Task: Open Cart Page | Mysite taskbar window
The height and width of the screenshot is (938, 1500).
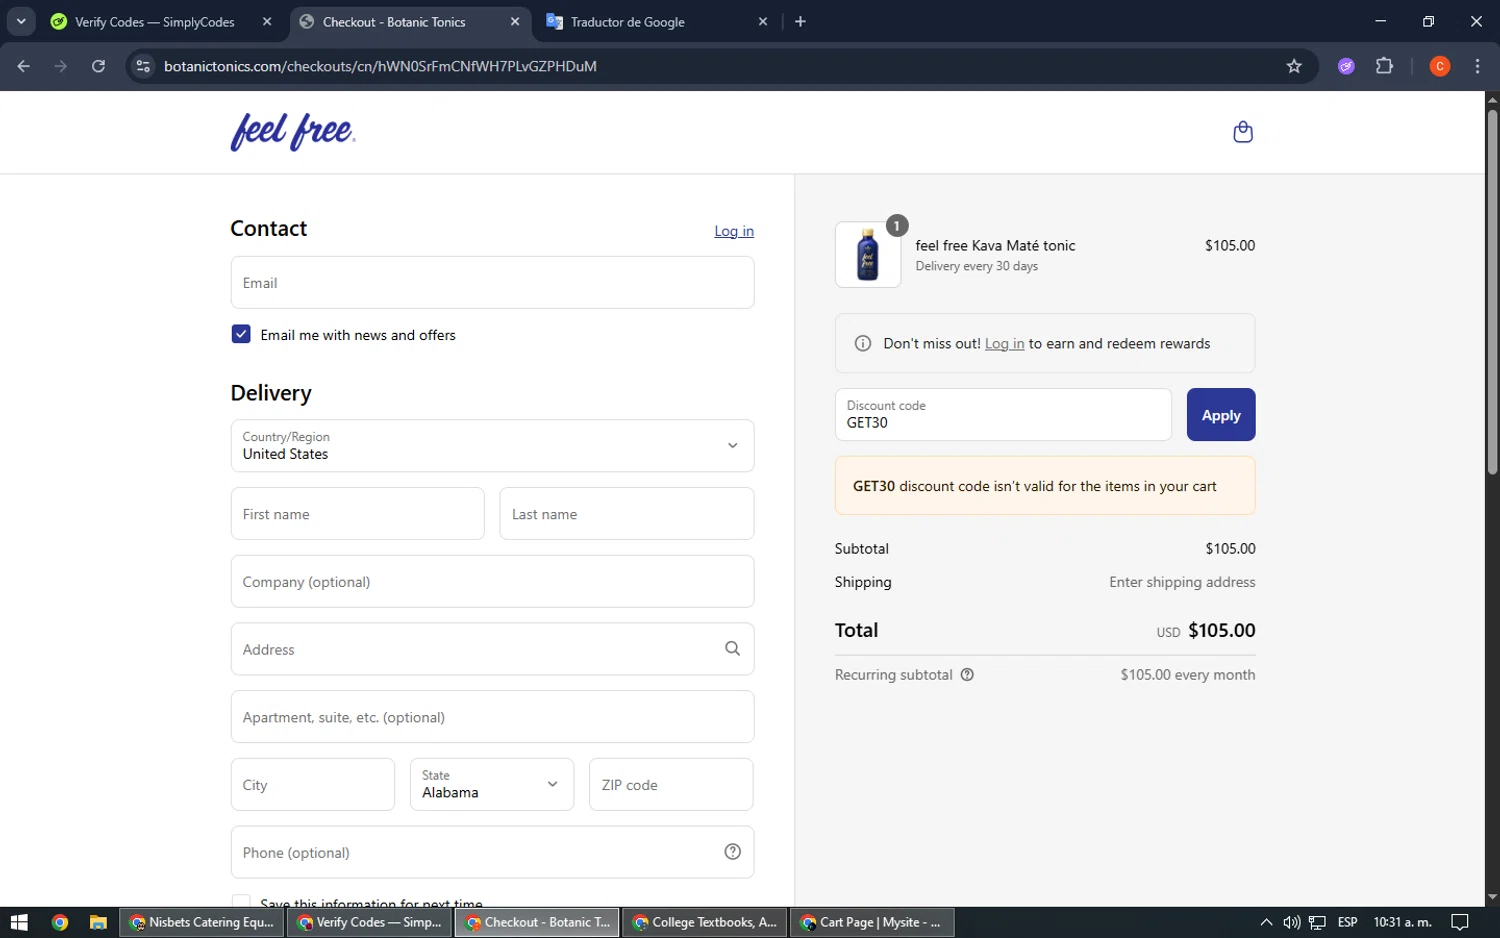Action: point(872,922)
